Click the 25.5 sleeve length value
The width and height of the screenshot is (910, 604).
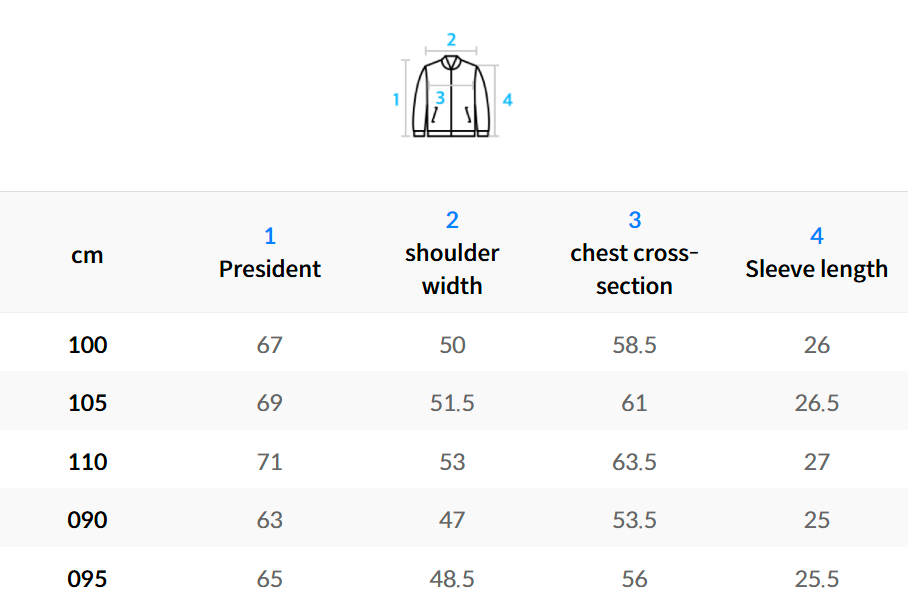click(817, 578)
